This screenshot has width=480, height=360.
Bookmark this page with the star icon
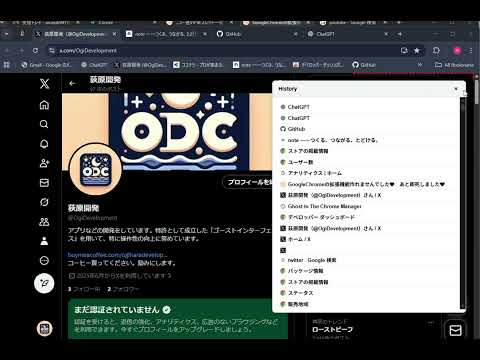417,51
